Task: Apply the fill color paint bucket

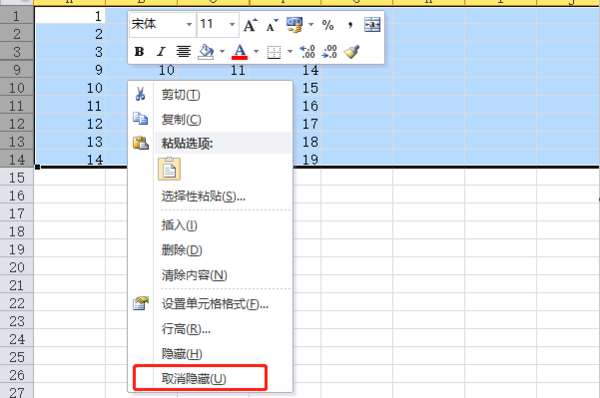Action: 206,52
